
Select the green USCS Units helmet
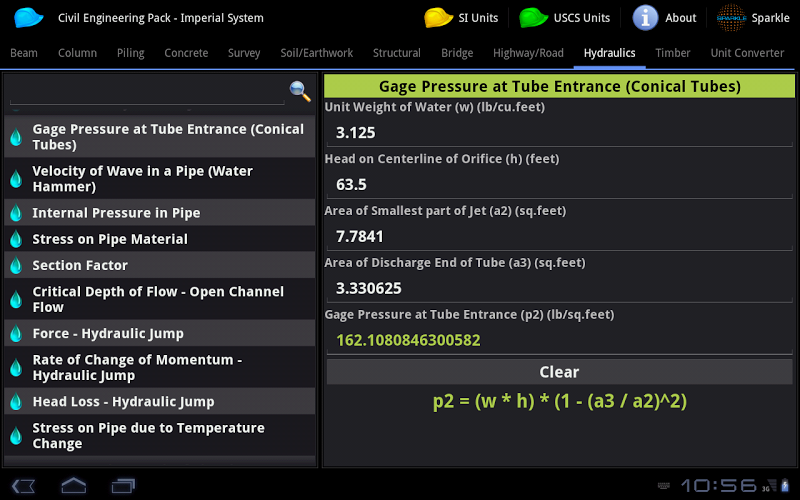click(534, 18)
